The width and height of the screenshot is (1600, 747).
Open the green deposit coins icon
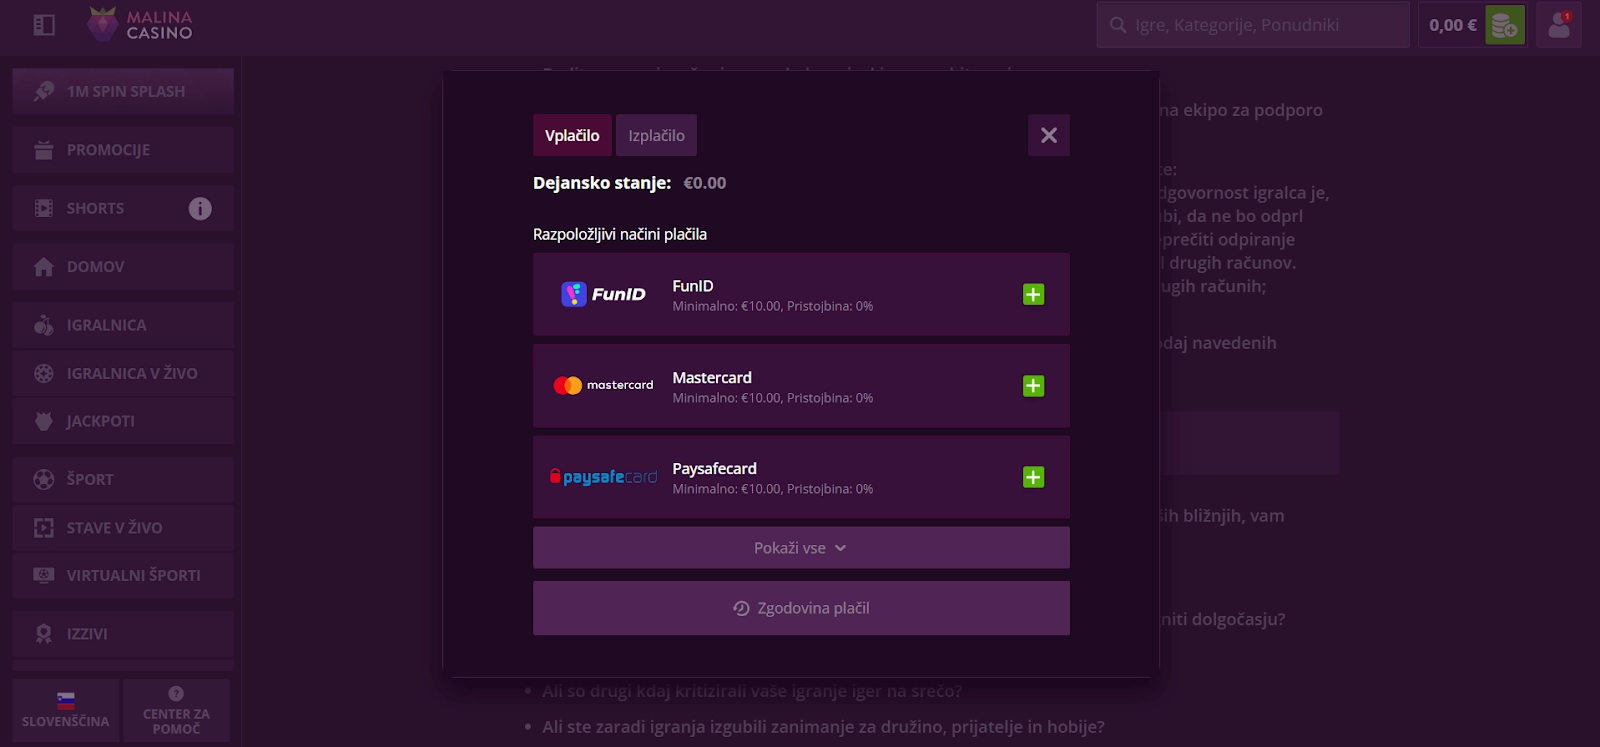[x=1505, y=25]
